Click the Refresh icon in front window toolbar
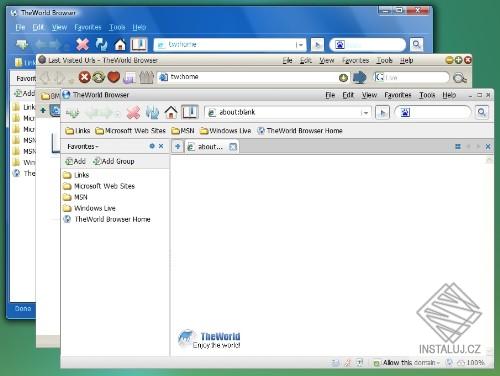500x376 pixels. tap(152, 112)
